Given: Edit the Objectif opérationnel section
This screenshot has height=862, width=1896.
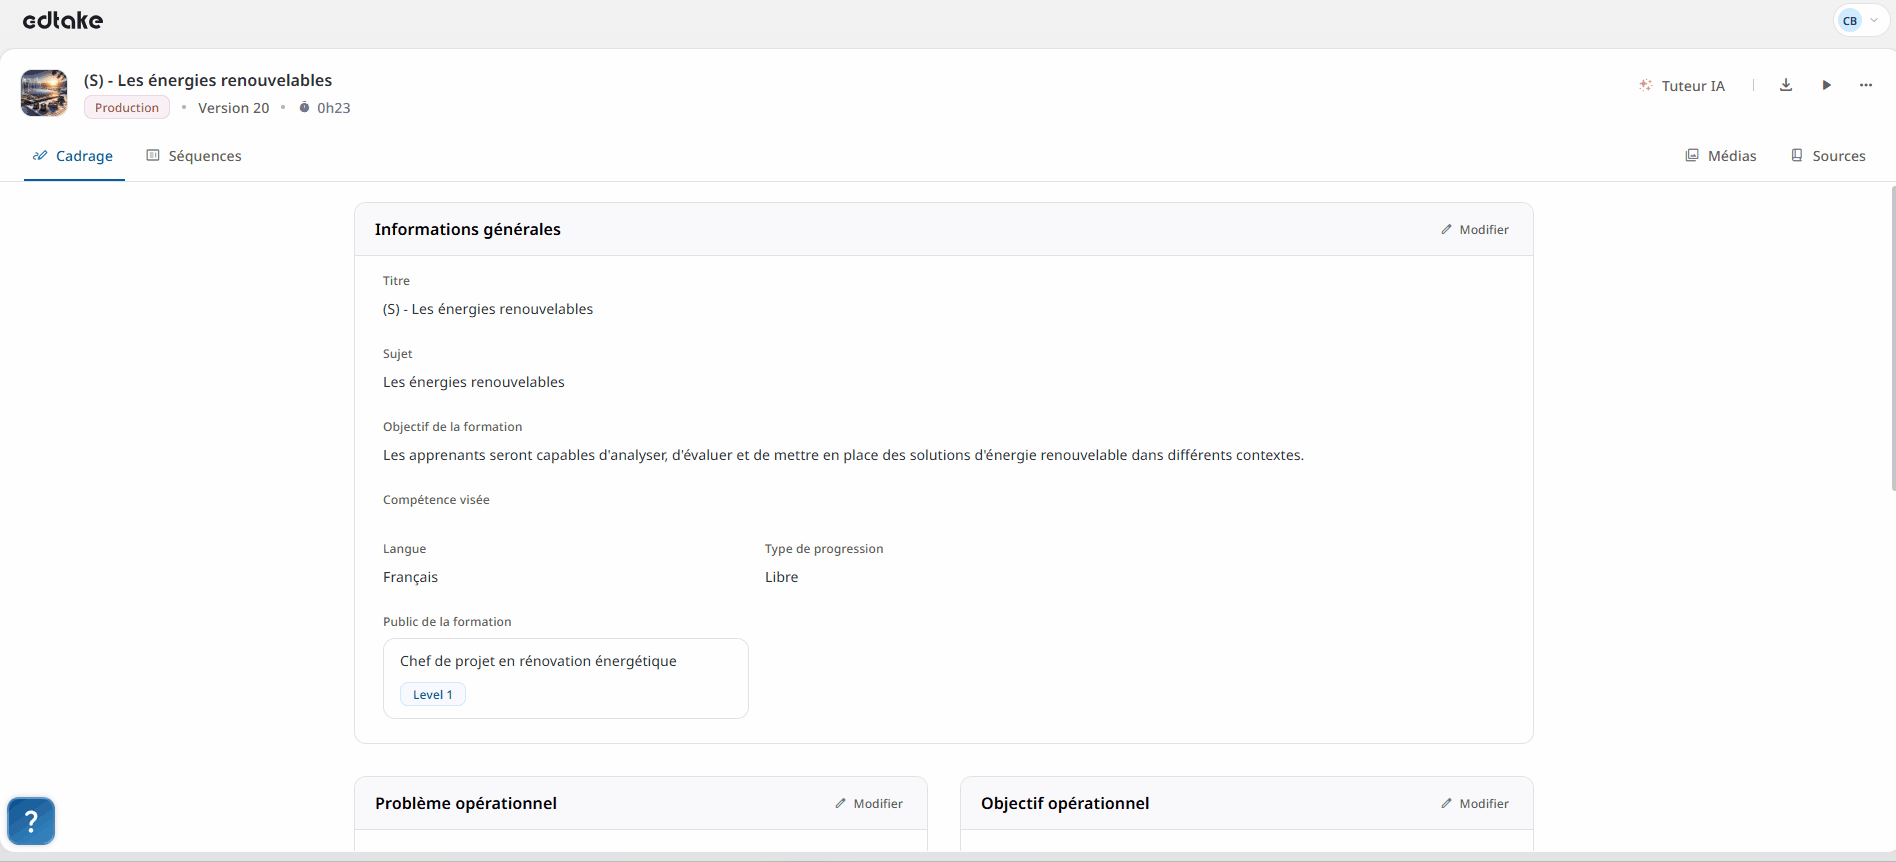Looking at the screenshot, I should point(1475,804).
